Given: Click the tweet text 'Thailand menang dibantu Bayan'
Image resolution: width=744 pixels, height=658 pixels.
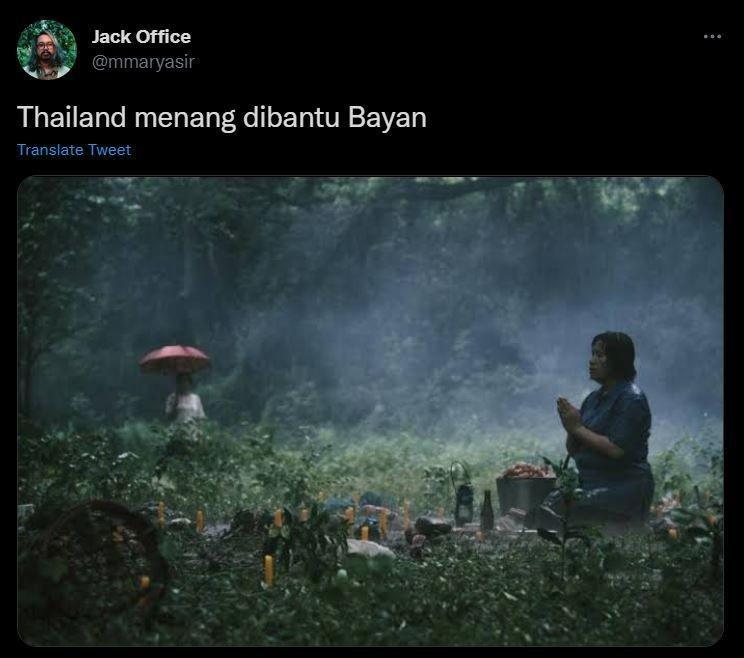Looking at the screenshot, I should click(222, 117).
